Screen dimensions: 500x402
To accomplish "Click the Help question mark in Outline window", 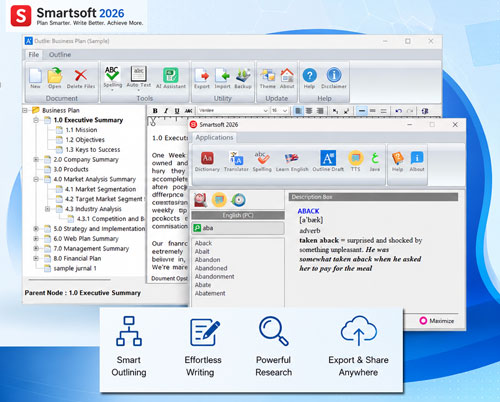I will (309, 75).
